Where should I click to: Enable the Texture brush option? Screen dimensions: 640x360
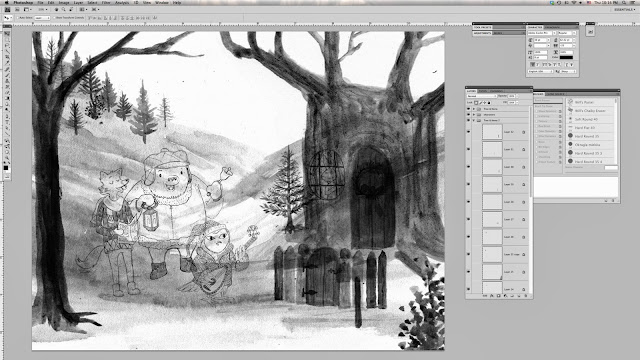click(536, 121)
